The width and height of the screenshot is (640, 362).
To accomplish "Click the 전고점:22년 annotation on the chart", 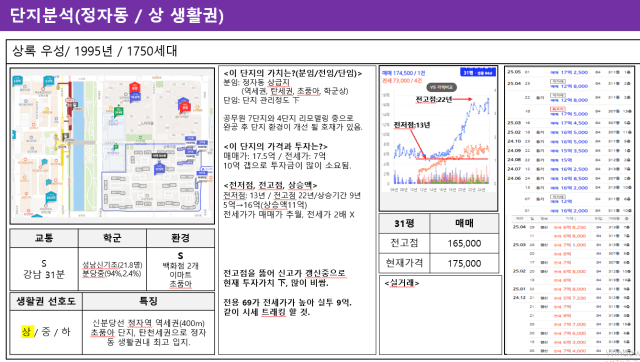I will coord(433,99).
